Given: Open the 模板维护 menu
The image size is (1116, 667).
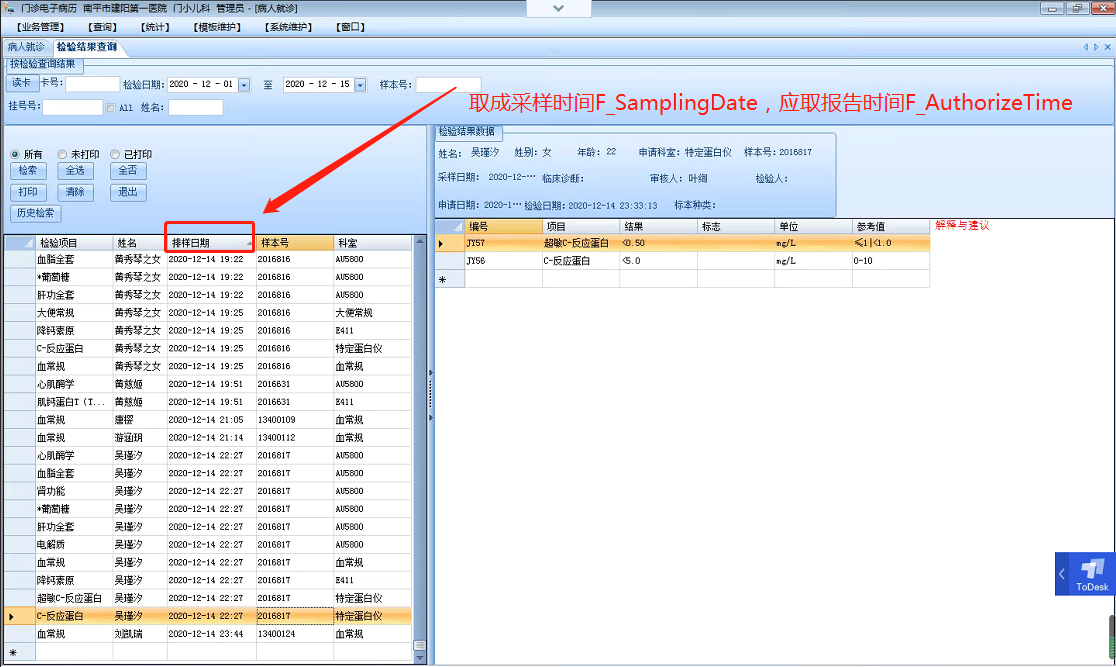Looking at the screenshot, I should click(x=217, y=27).
